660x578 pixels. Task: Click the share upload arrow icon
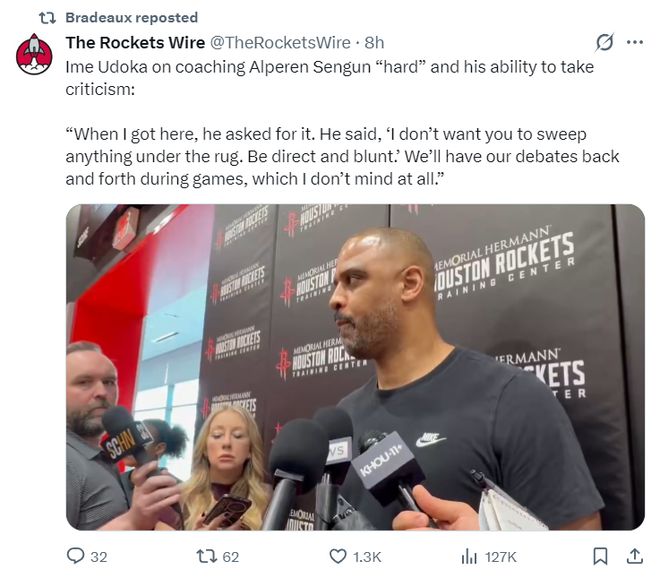coord(633,556)
